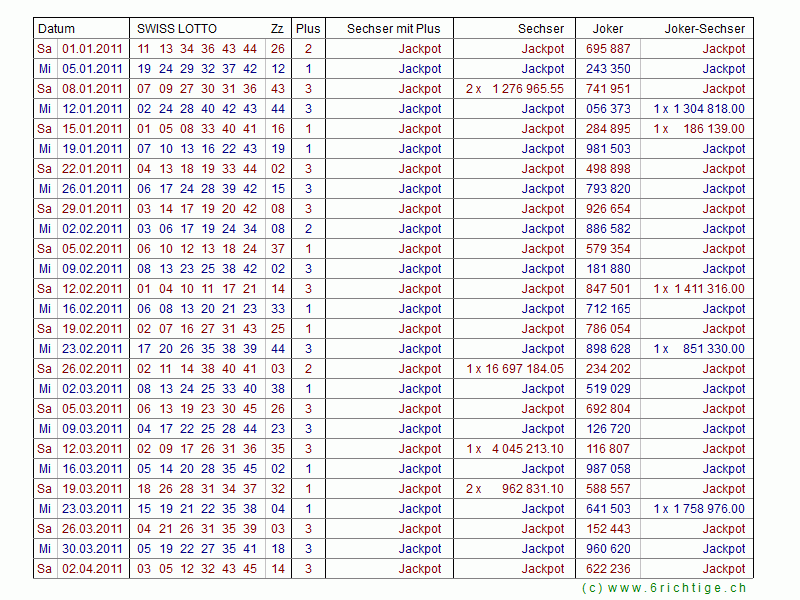Click the Sechser mit Plus header
Viewport: 800px width, 600px height.
click(x=393, y=29)
